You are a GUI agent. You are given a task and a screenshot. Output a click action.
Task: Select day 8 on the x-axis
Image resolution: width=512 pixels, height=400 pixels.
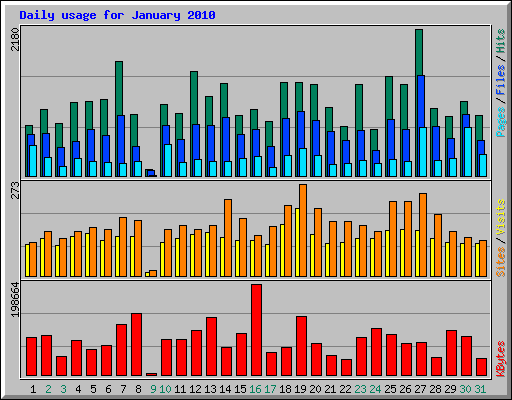click(138, 389)
